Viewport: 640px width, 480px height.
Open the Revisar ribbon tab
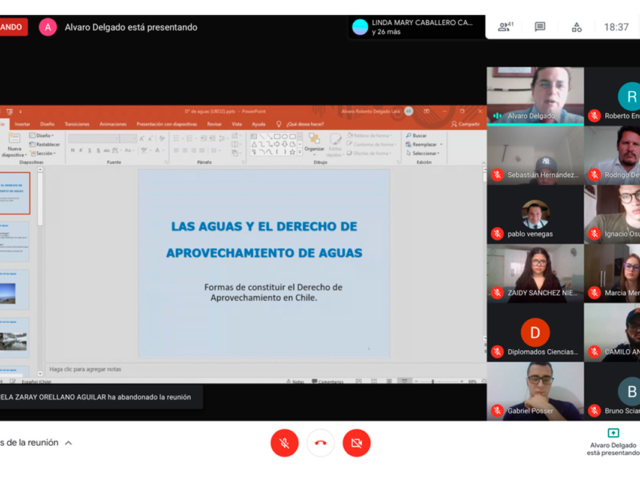(214, 124)
